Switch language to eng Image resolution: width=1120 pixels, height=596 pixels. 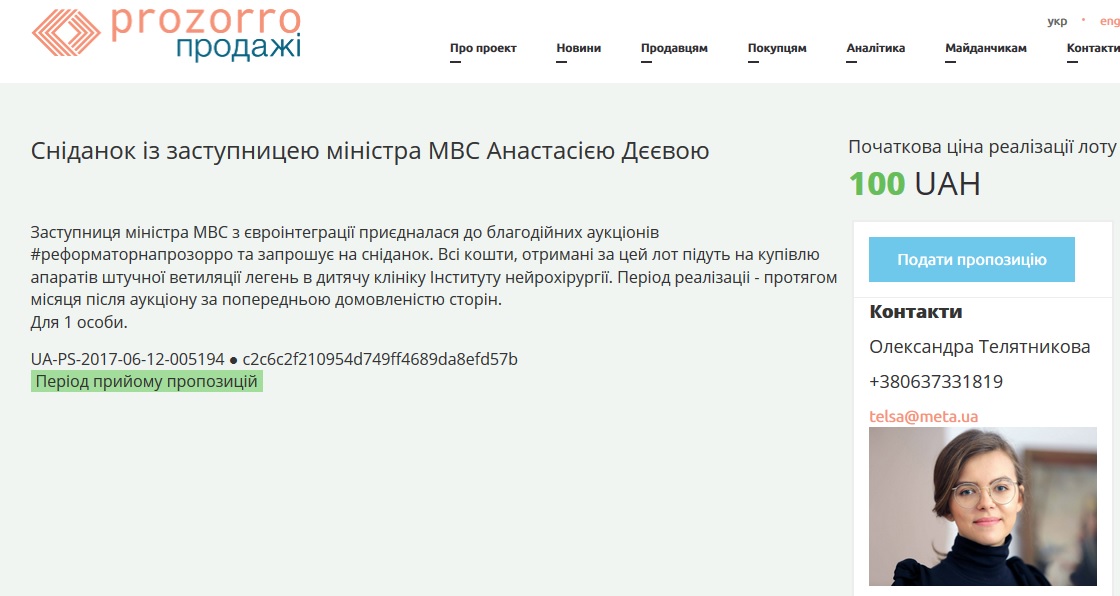pos(1109,21)
